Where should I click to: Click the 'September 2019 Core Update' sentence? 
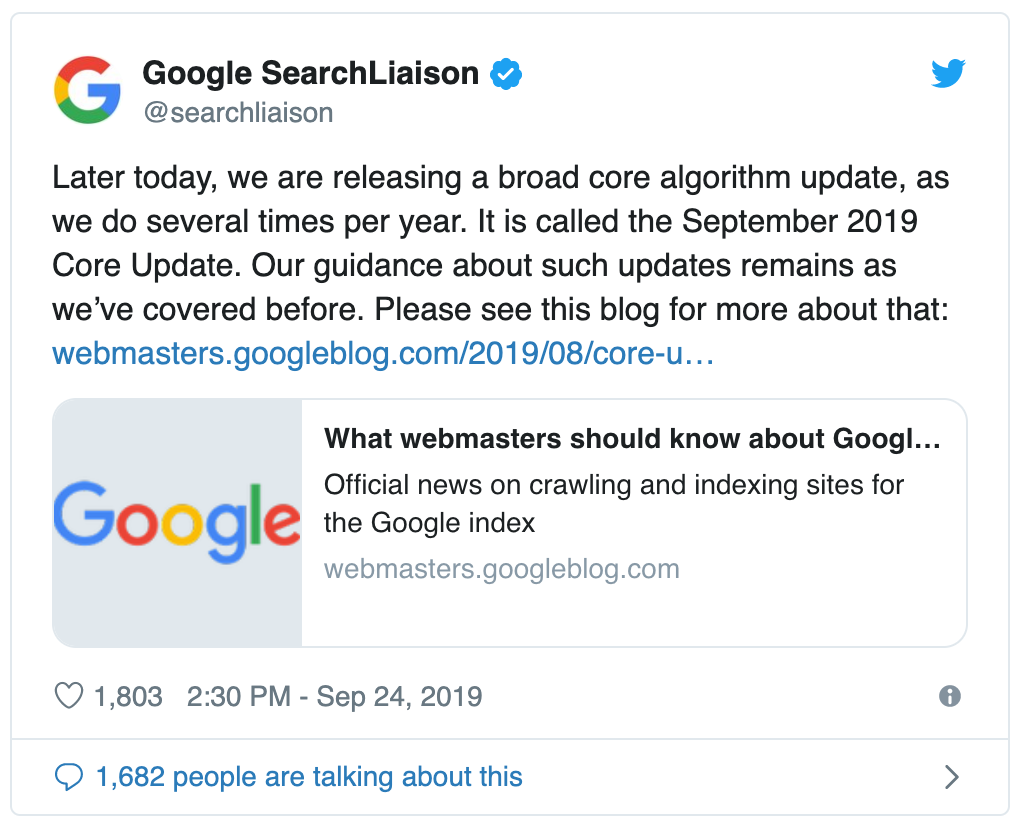tap(780, 222)
